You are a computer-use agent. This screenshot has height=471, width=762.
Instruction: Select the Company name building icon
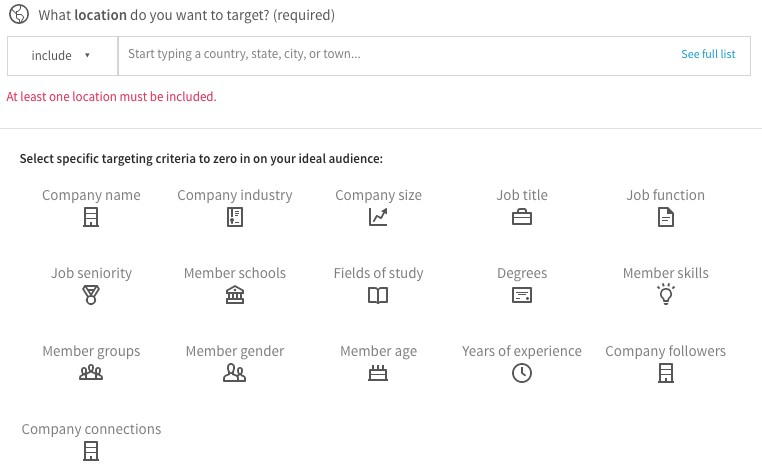pyautogui.click(x=91, y=217)
